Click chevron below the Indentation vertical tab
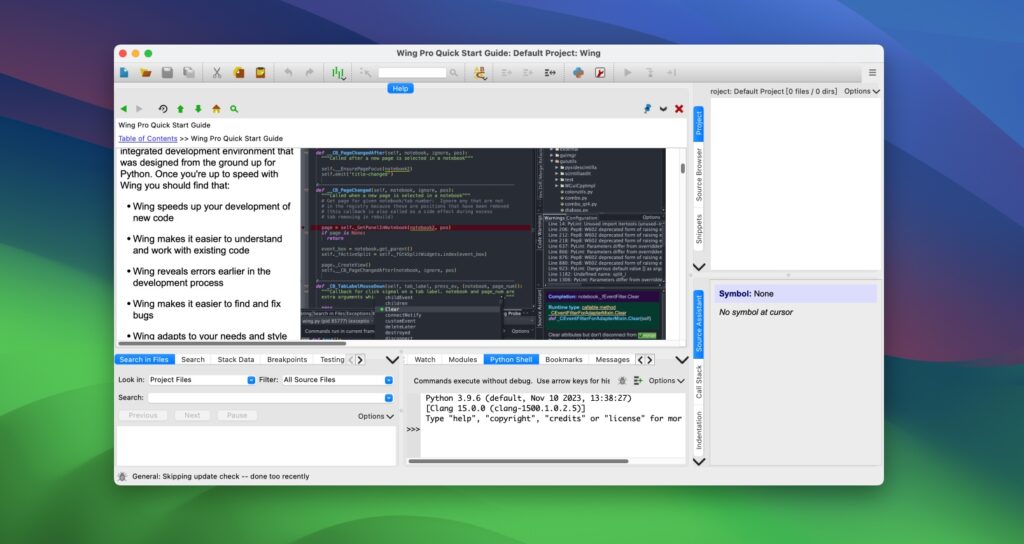This screenshot has height=544, width=1024. point(699,462)
